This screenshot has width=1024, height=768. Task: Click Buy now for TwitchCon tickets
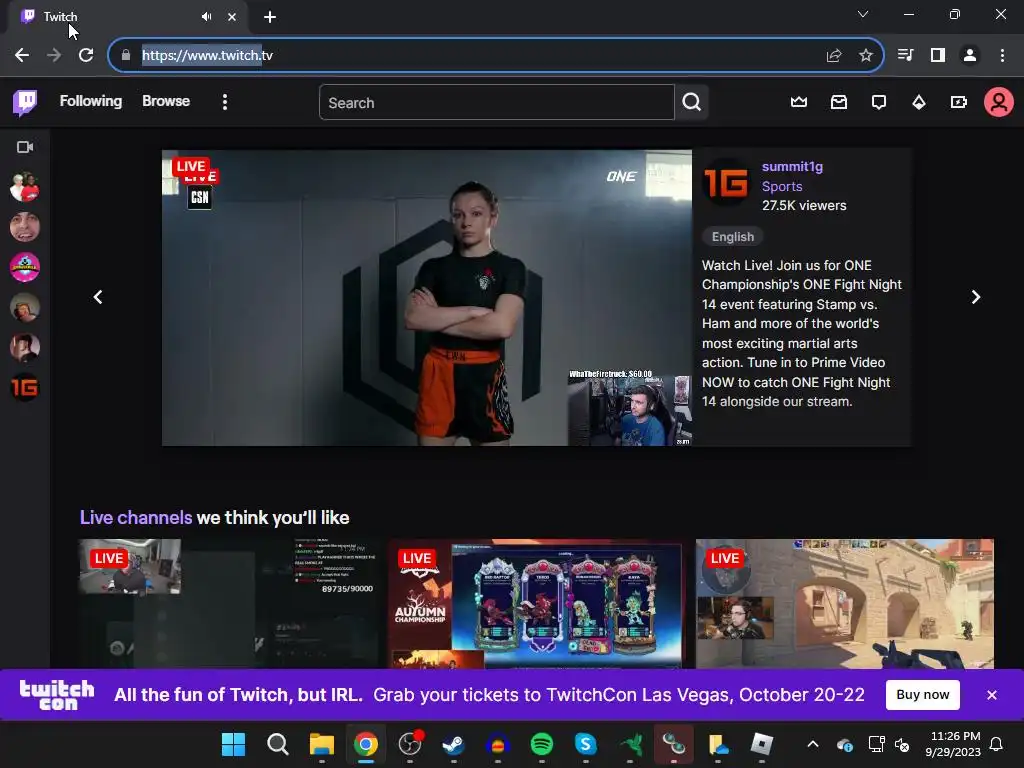922,695
